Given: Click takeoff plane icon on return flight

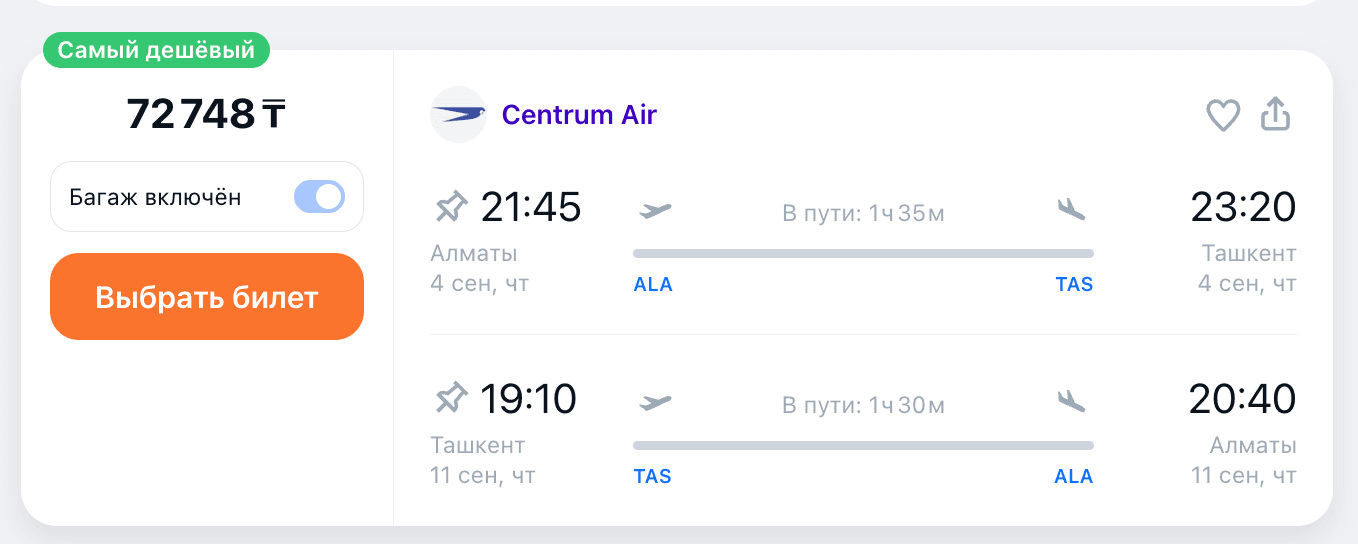Looking at the screenshot, I should [655, 402].
